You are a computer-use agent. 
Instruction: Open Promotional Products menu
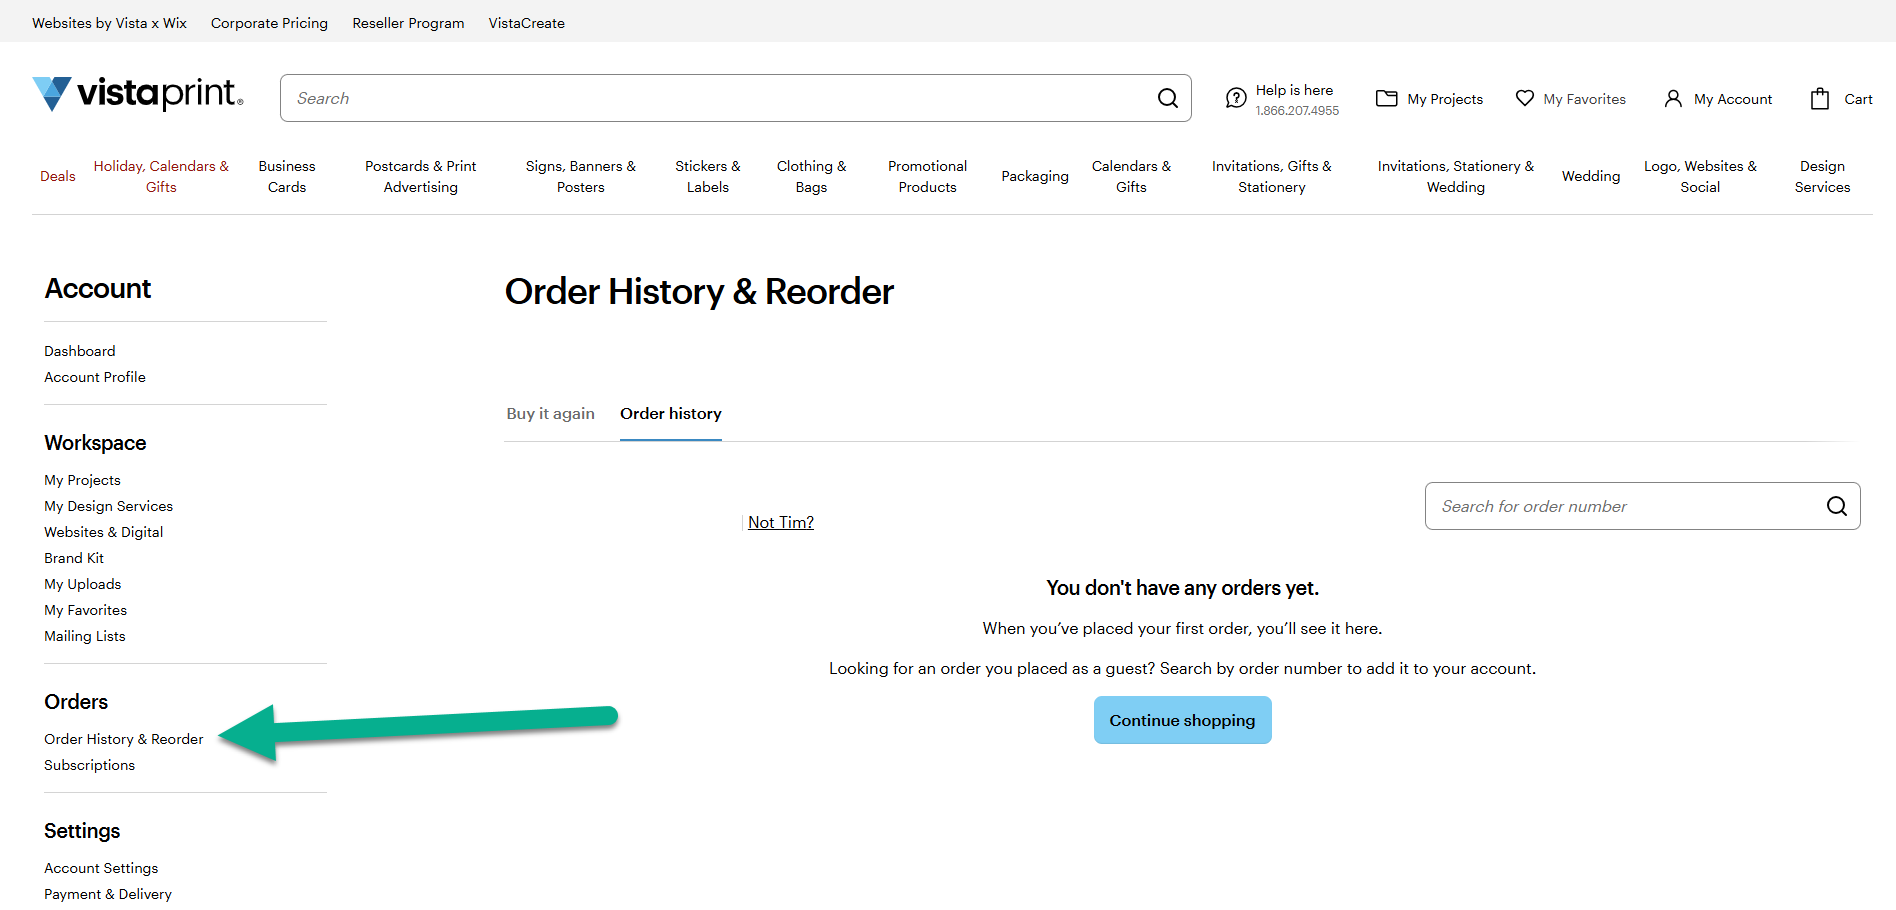927,176
